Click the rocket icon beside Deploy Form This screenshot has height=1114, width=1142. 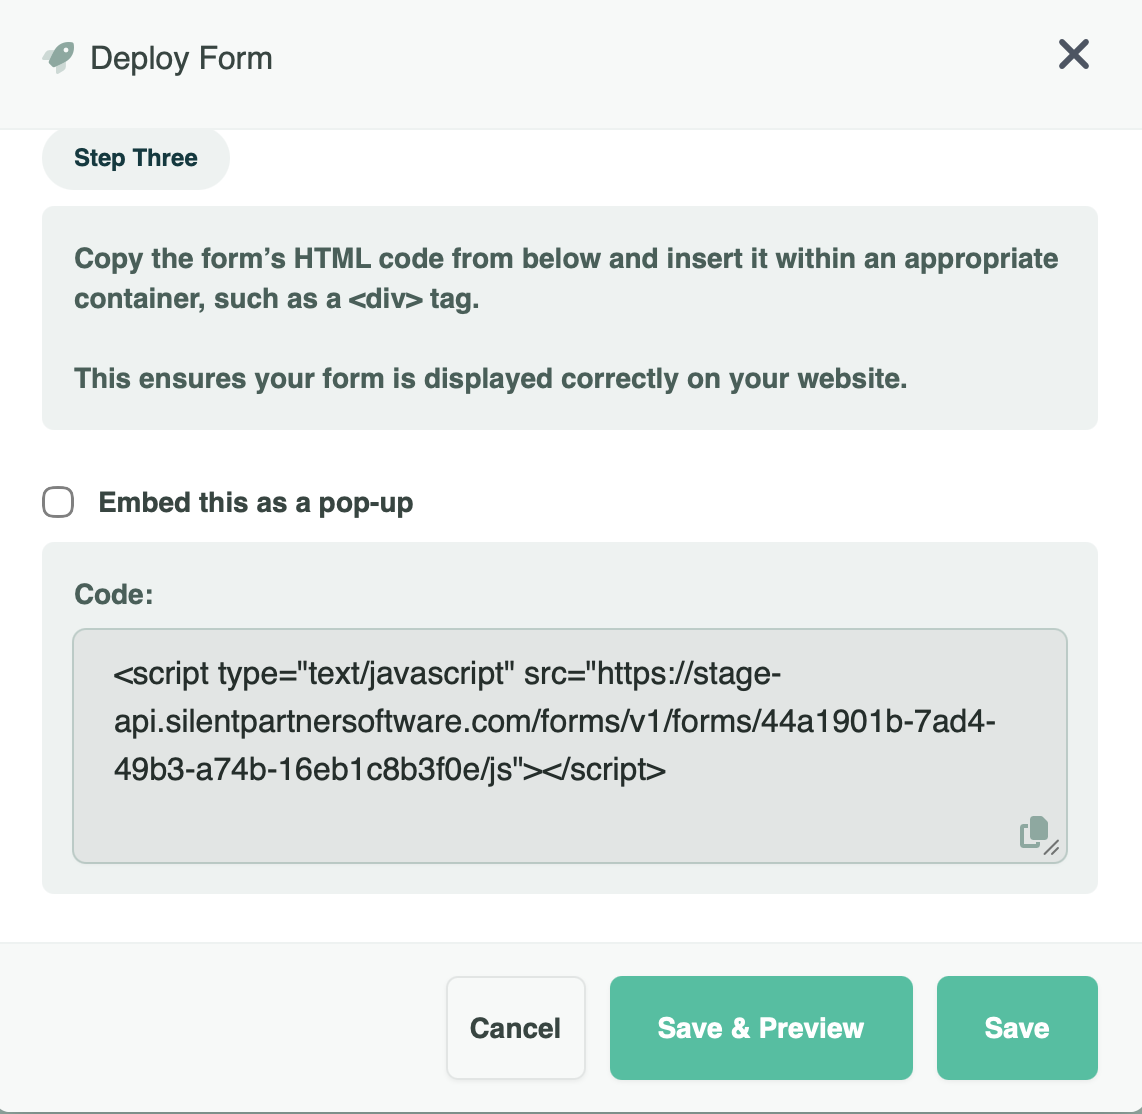pyautogui.click(x=59, y=58)
